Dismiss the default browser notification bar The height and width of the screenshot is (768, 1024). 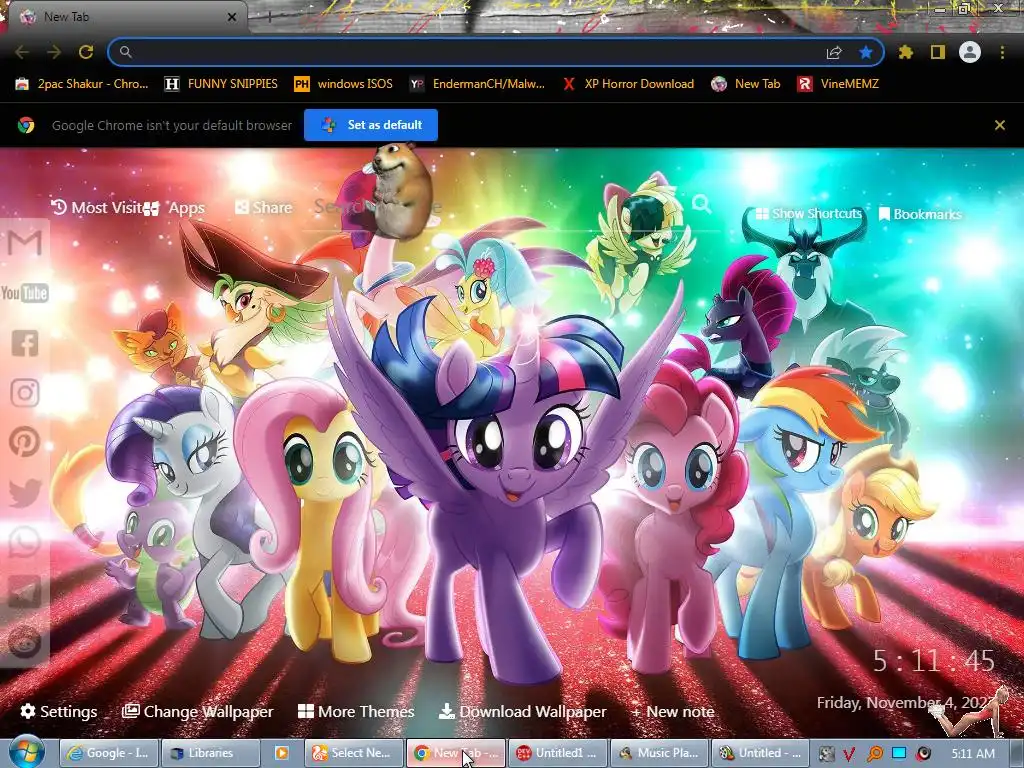point(999,125)
